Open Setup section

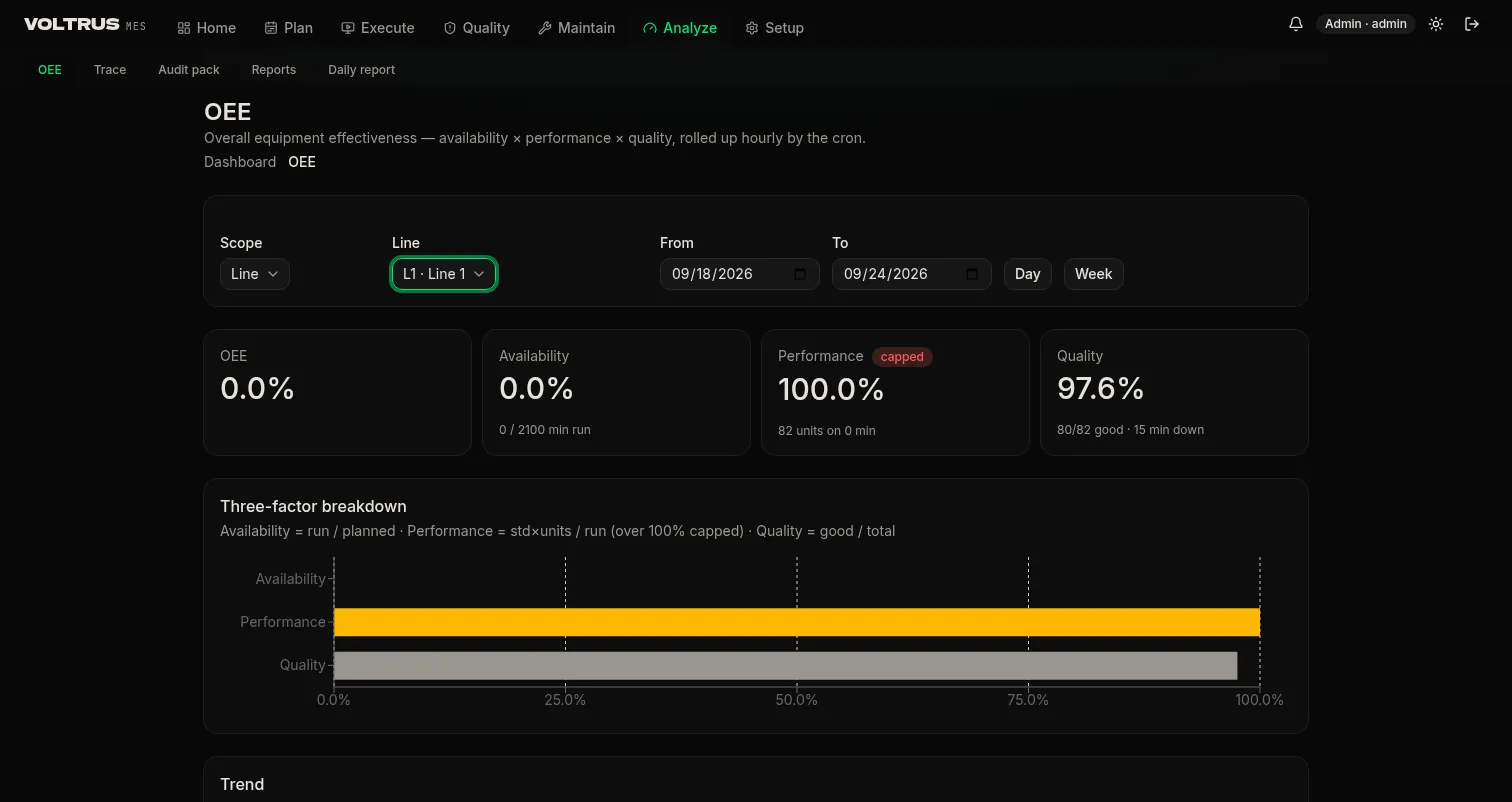point(775,28)
